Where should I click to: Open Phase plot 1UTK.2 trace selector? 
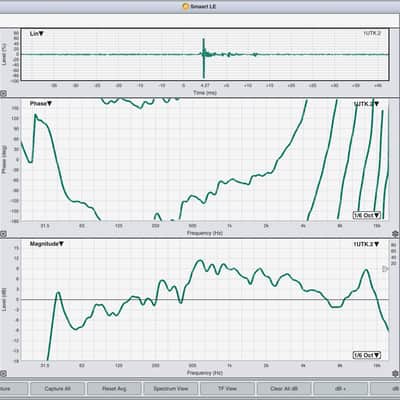(x=366, y=104)
